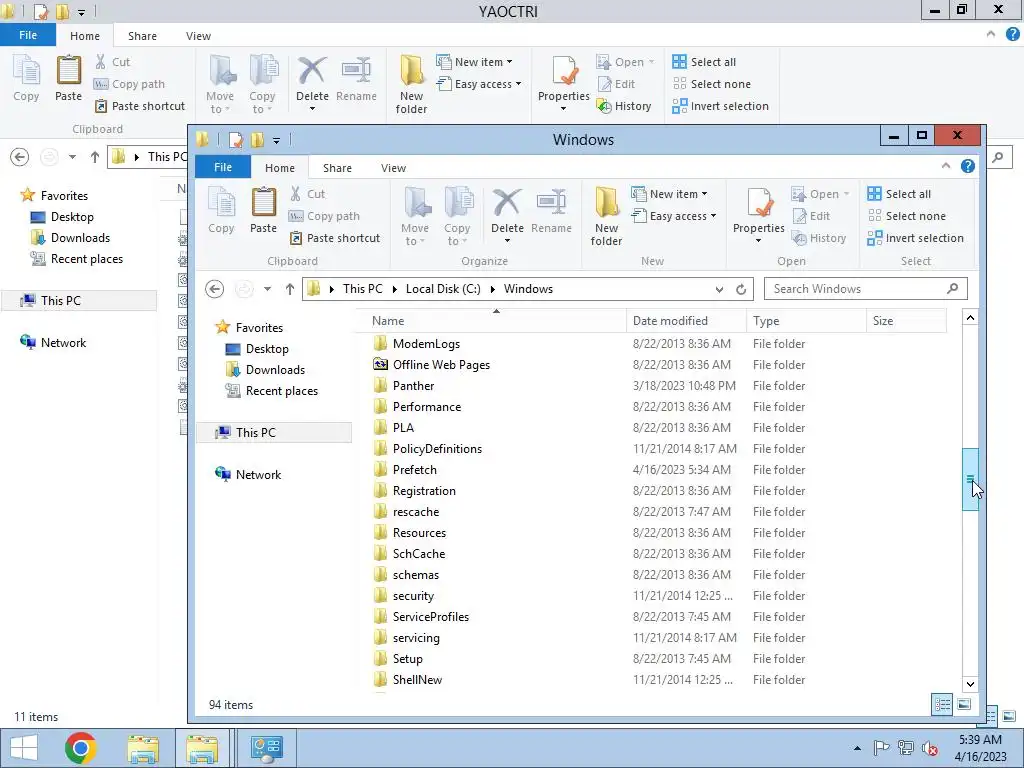Open New item dropdown in YAOCTRI window
1024x768 pixels.
coord(475,62)
